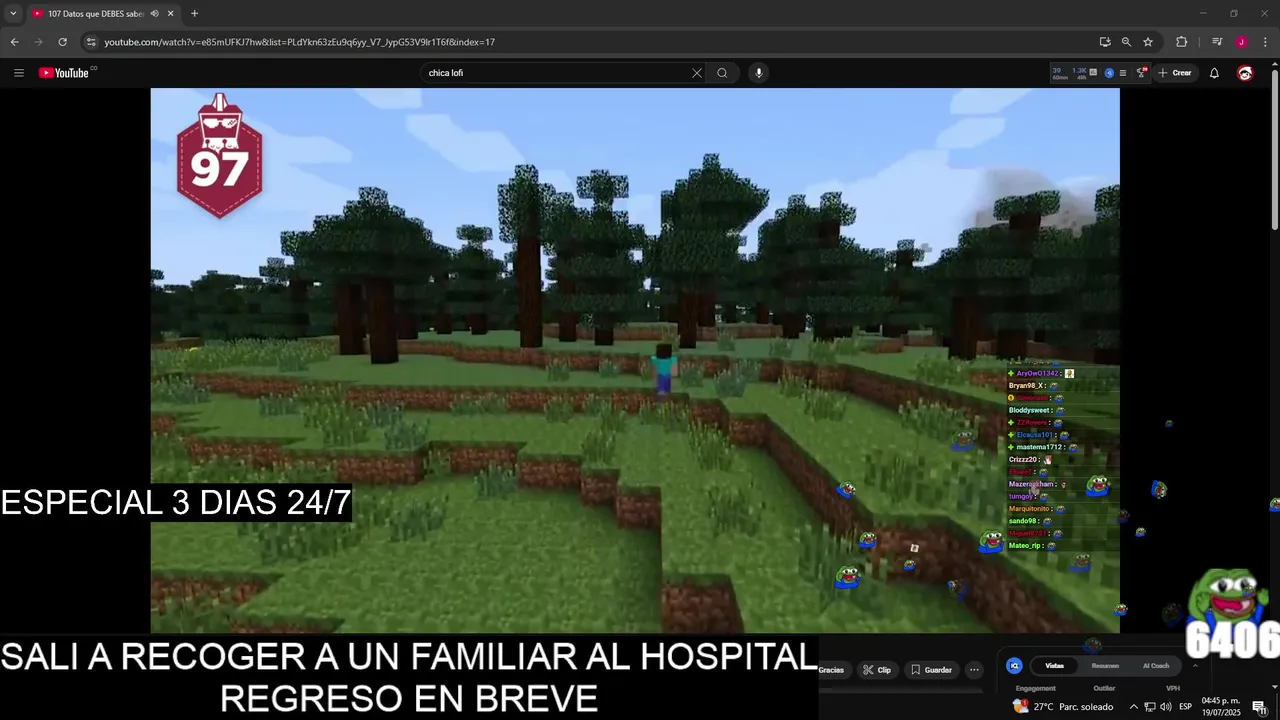This screenshot has width=1280, height=720.
Task: Open the browser extensions puzzle icon
Action: point(1181,42)
